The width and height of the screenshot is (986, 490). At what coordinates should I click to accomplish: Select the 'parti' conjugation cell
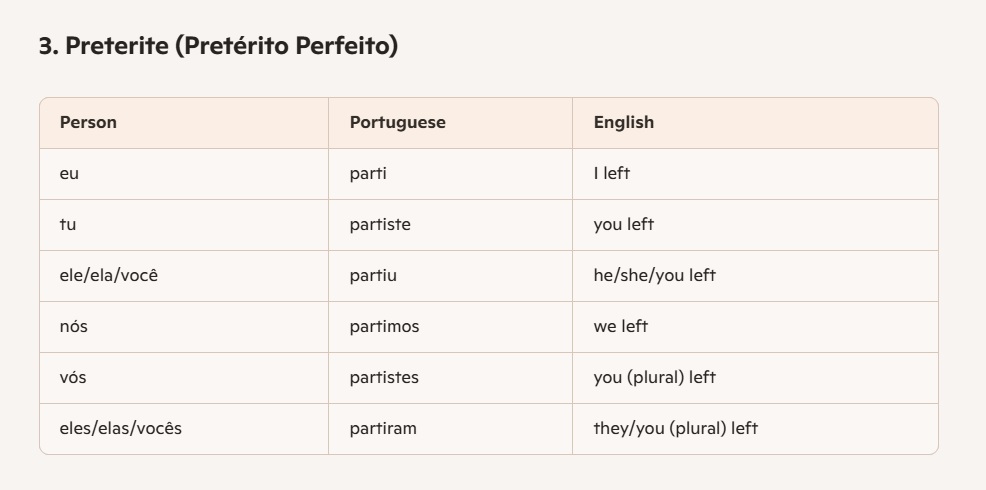click(x=368, y=173)
